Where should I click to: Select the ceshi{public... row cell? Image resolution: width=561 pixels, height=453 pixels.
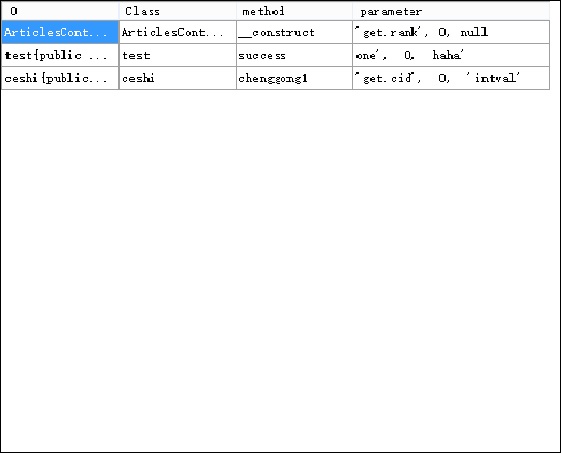click(60, 78)
